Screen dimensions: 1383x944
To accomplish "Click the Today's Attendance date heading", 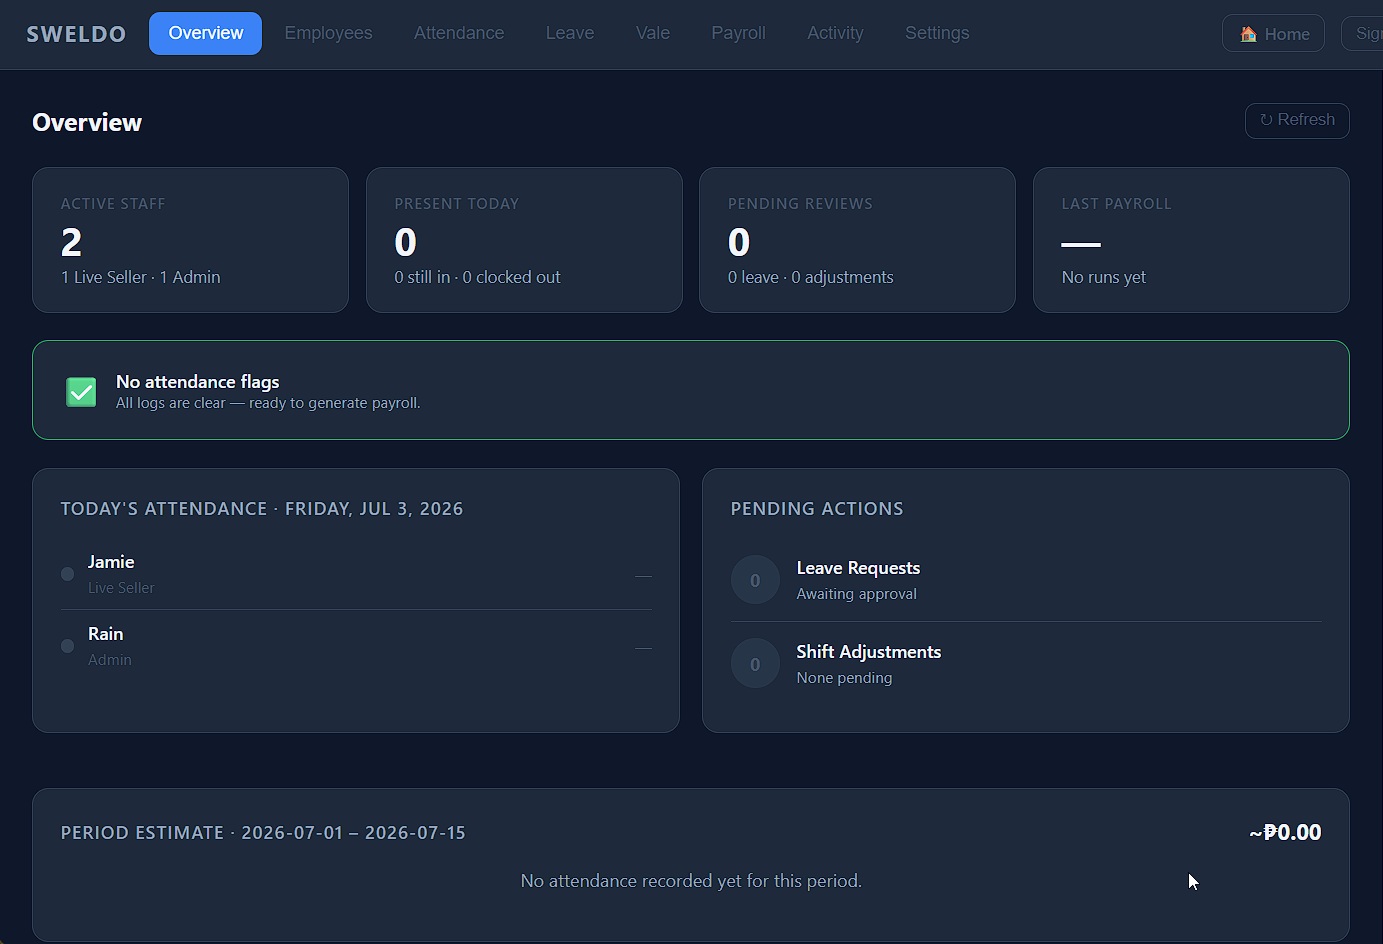I will 262,509.
